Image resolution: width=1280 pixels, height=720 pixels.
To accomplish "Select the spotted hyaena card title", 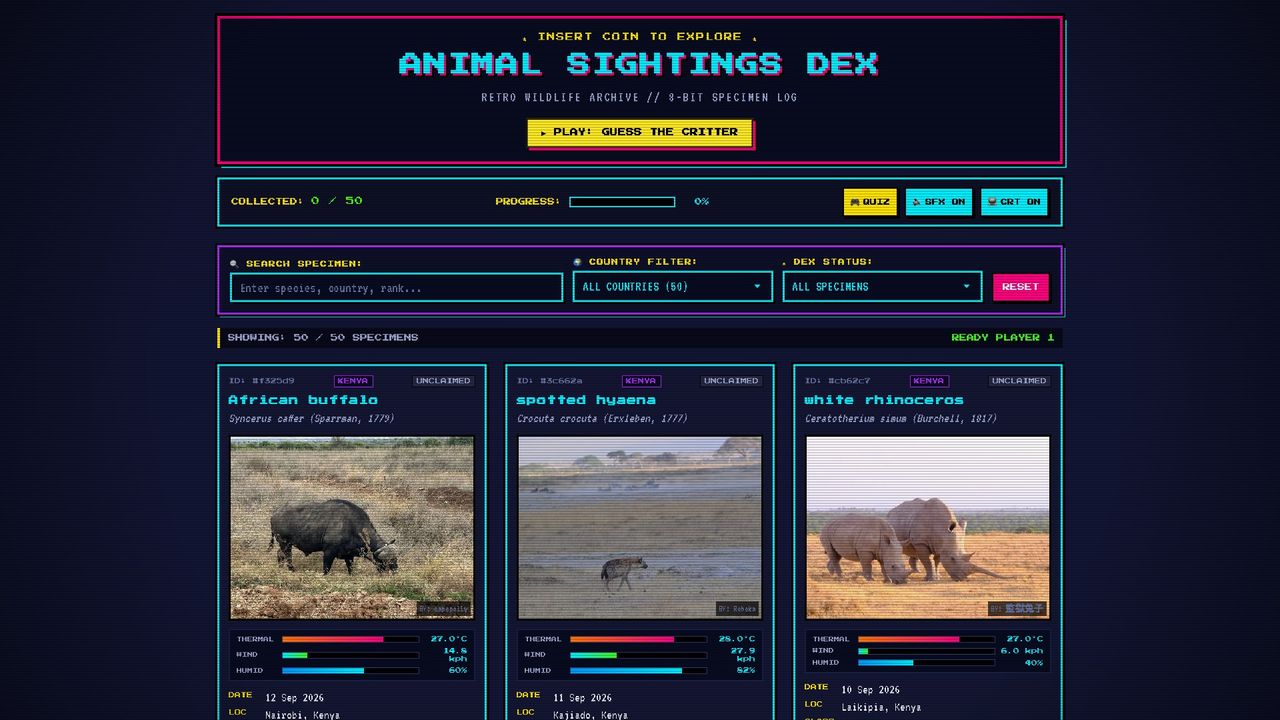I will 586,400.
